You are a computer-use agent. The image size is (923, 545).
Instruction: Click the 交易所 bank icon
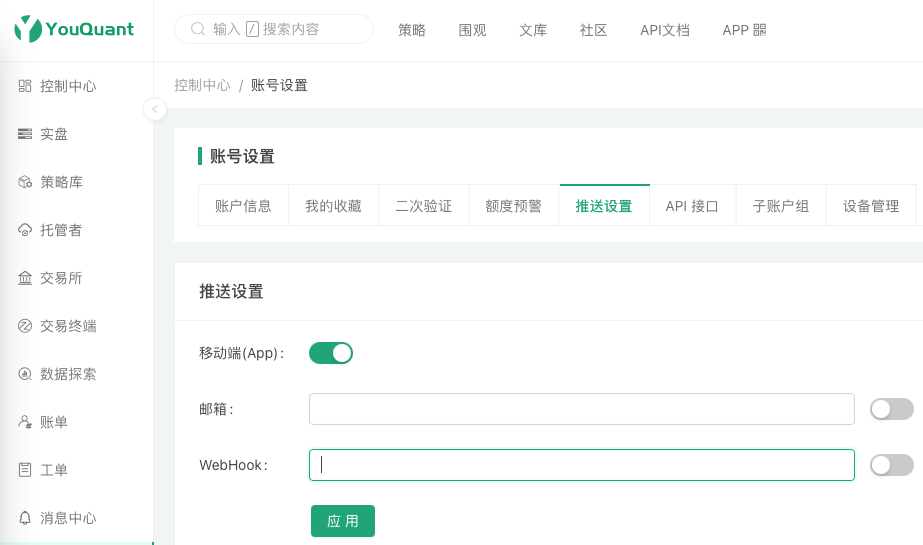point(25,278)
